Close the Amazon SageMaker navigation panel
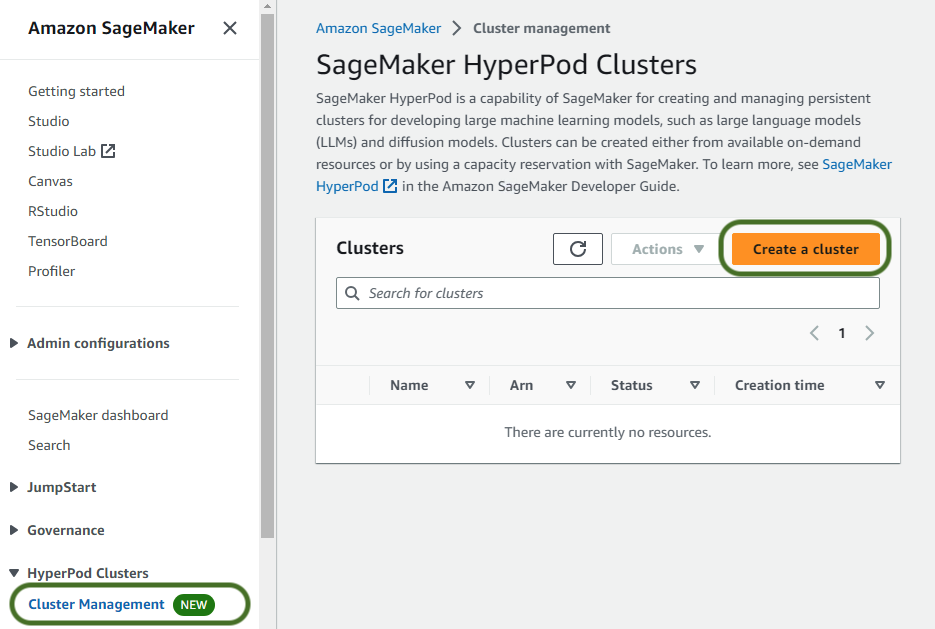 [230, 28]
